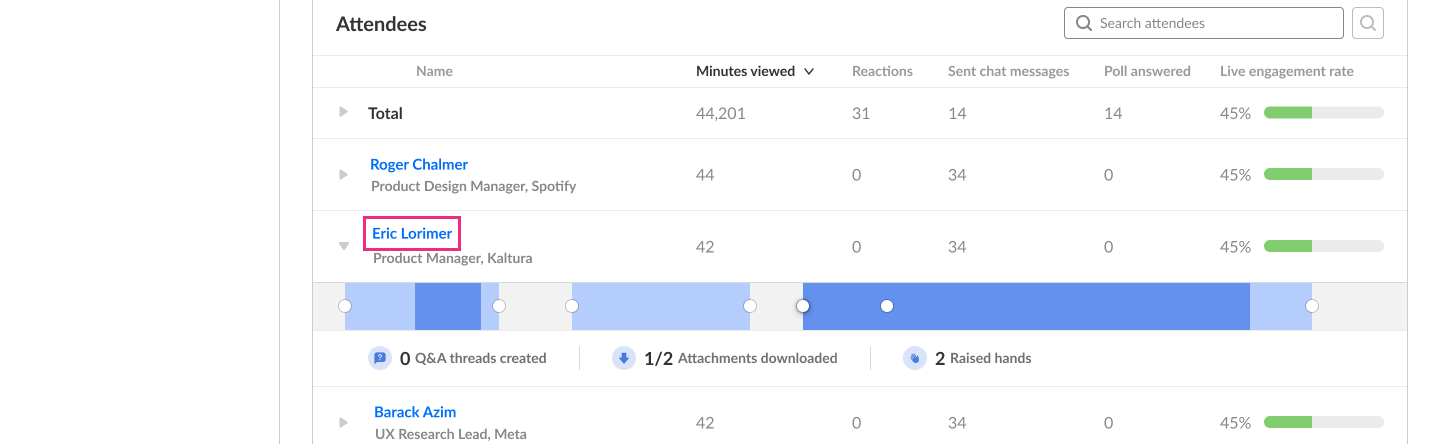
Task: Click the Total row engagement progress bar
Action: click(x=1323, y=113)
